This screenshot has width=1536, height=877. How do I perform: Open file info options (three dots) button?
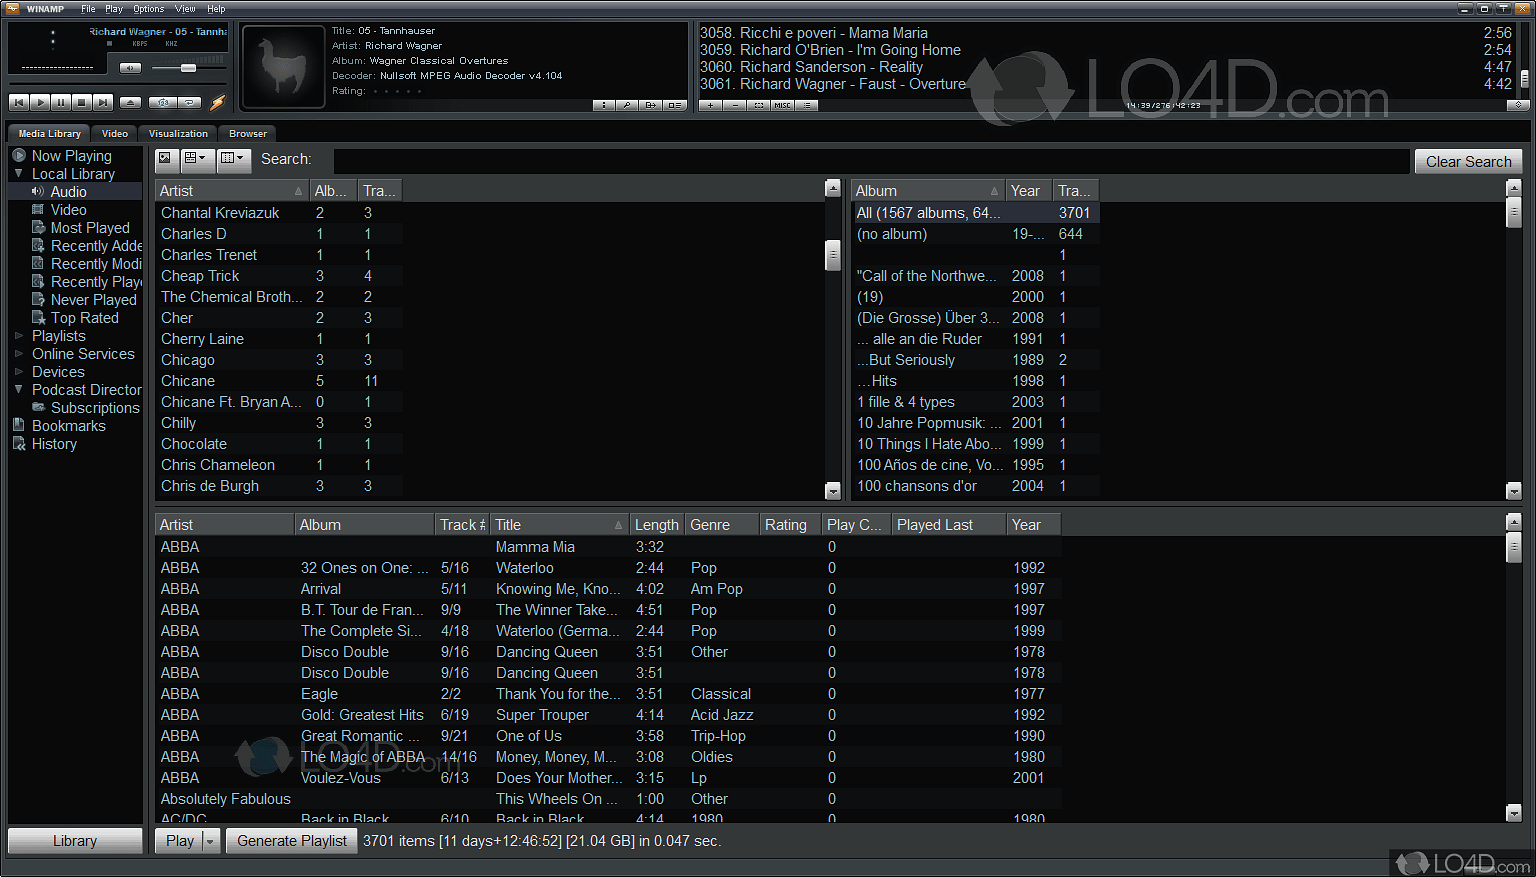(604, 105)
